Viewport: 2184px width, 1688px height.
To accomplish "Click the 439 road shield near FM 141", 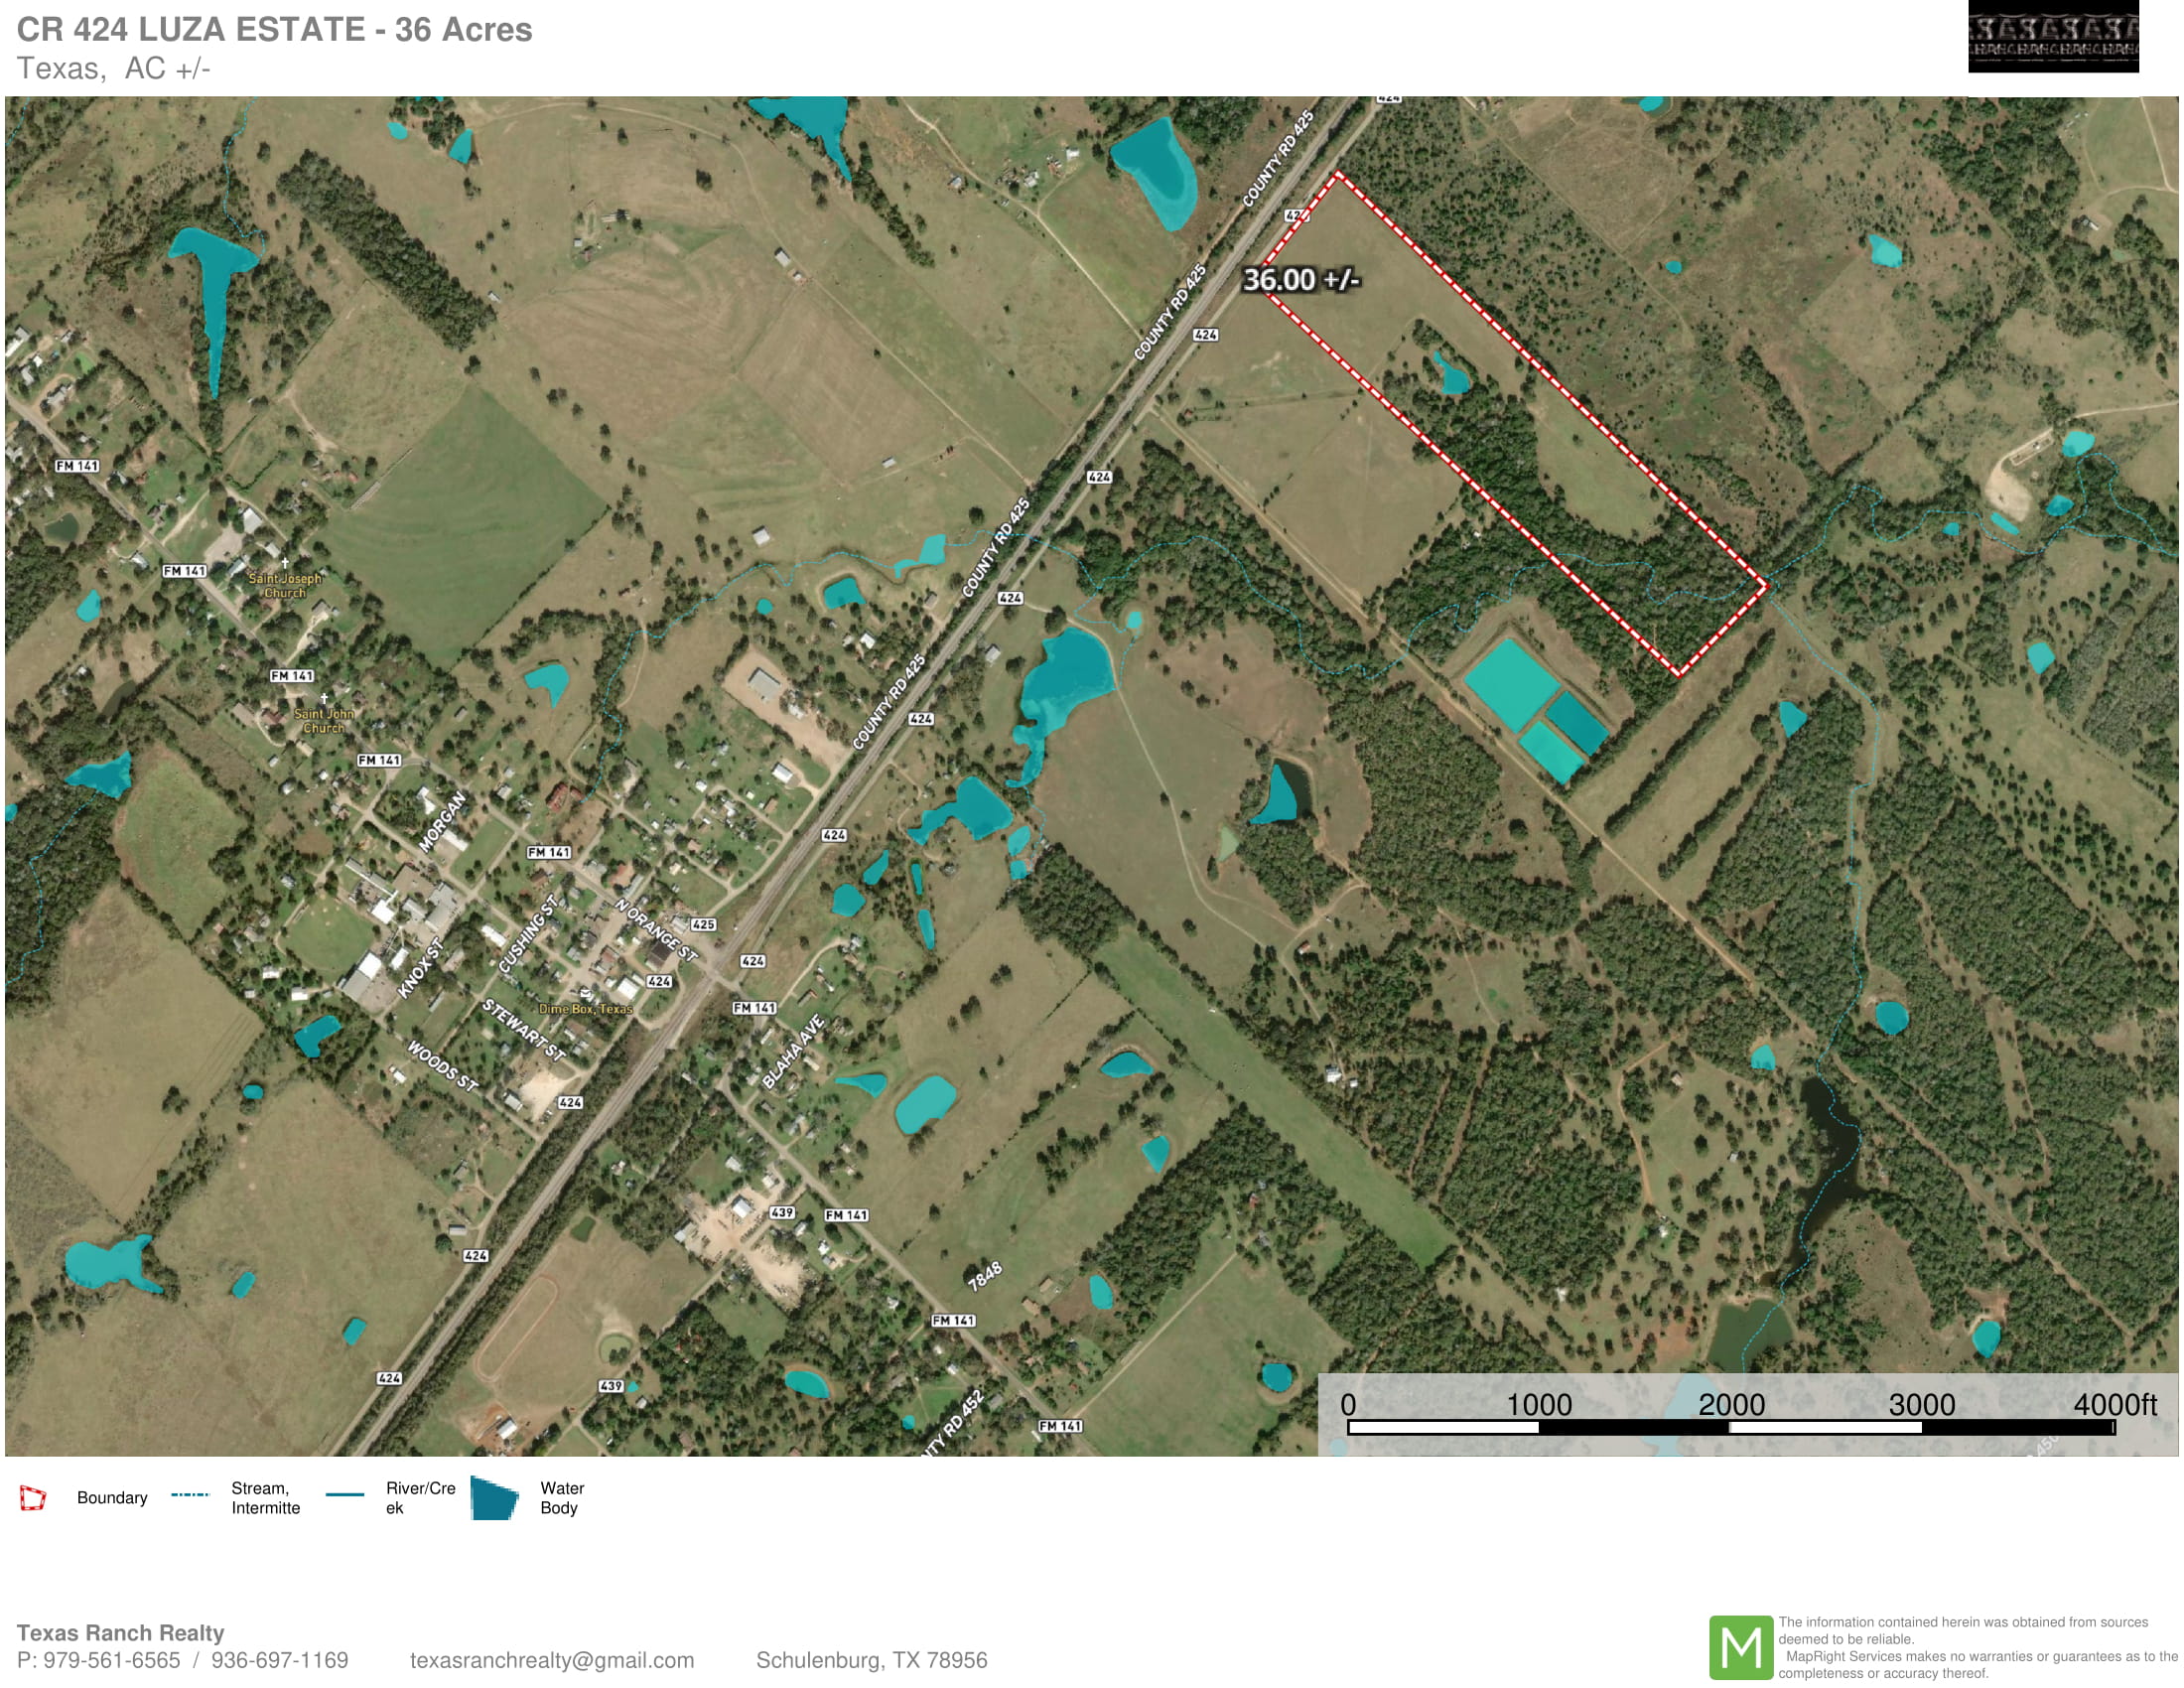I will coord(782,1212).
